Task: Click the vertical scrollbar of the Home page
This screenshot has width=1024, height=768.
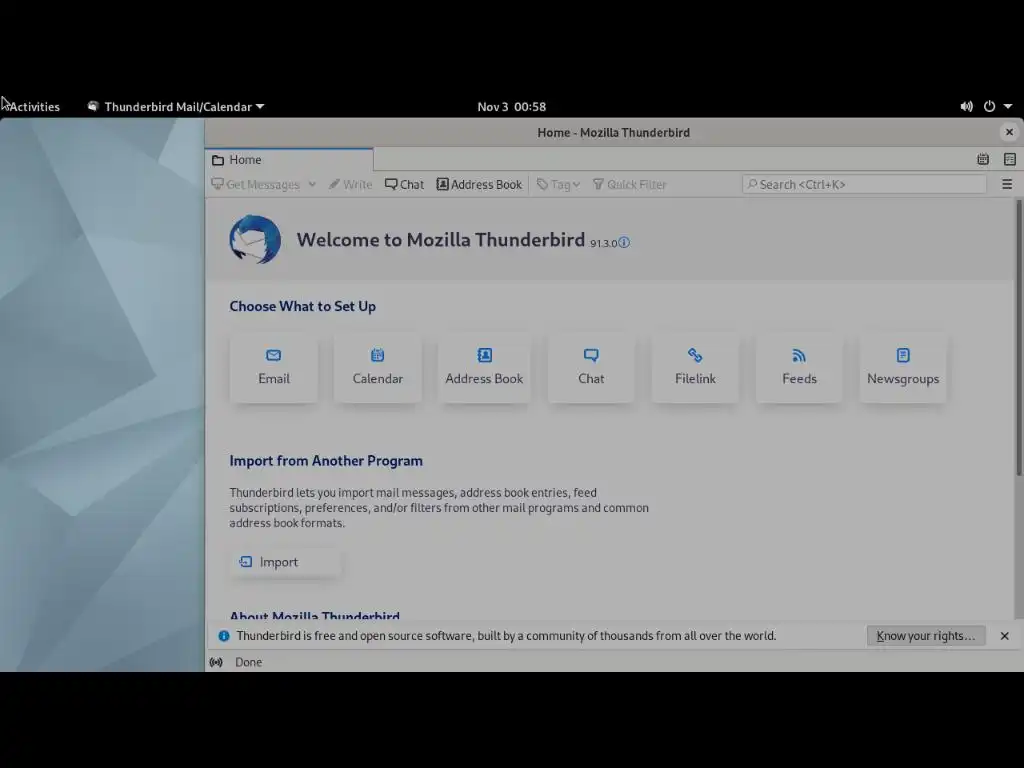Action: click(1019, 338)
